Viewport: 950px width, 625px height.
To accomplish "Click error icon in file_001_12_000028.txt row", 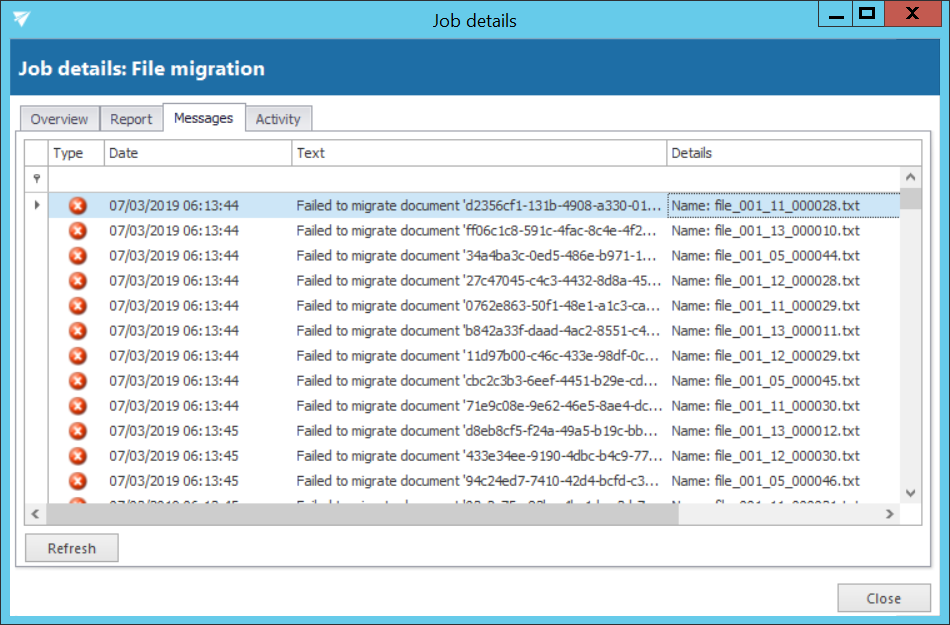I will coord(77,281).
